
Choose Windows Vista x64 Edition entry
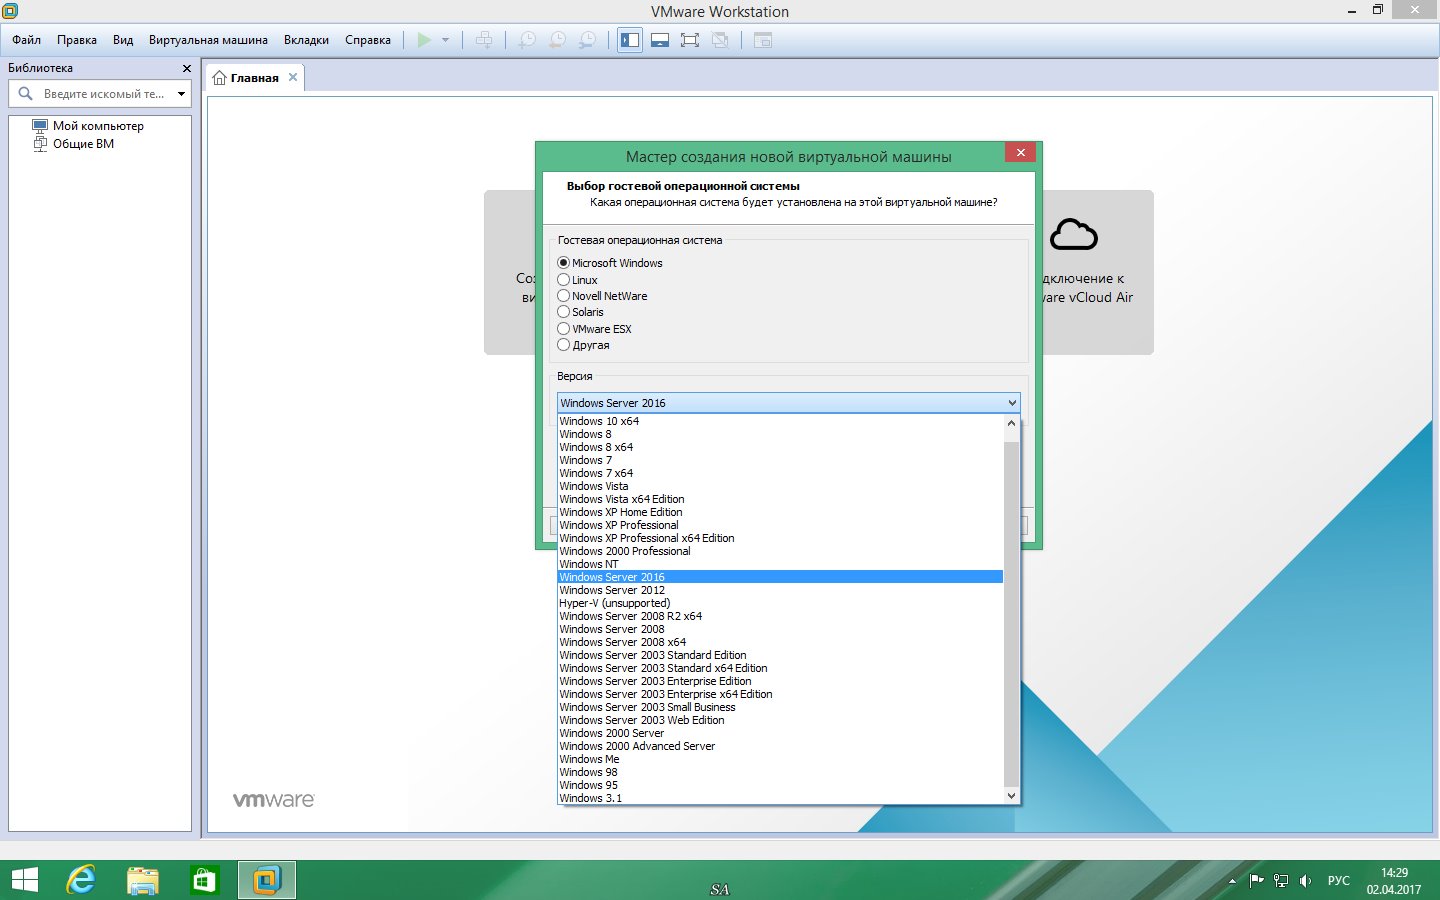click(780, 499)
